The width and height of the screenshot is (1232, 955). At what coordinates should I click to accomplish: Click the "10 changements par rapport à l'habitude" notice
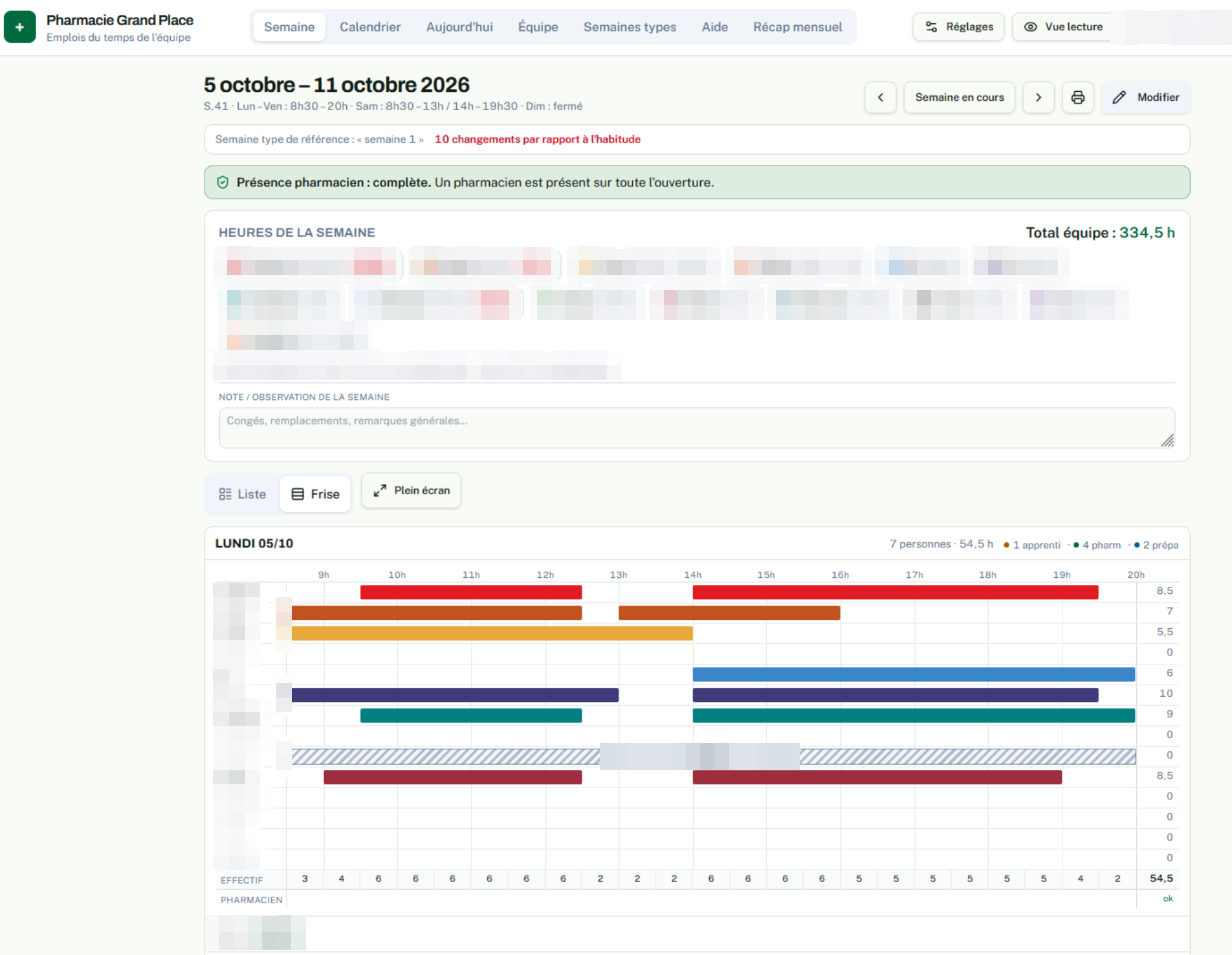[538, 139]
